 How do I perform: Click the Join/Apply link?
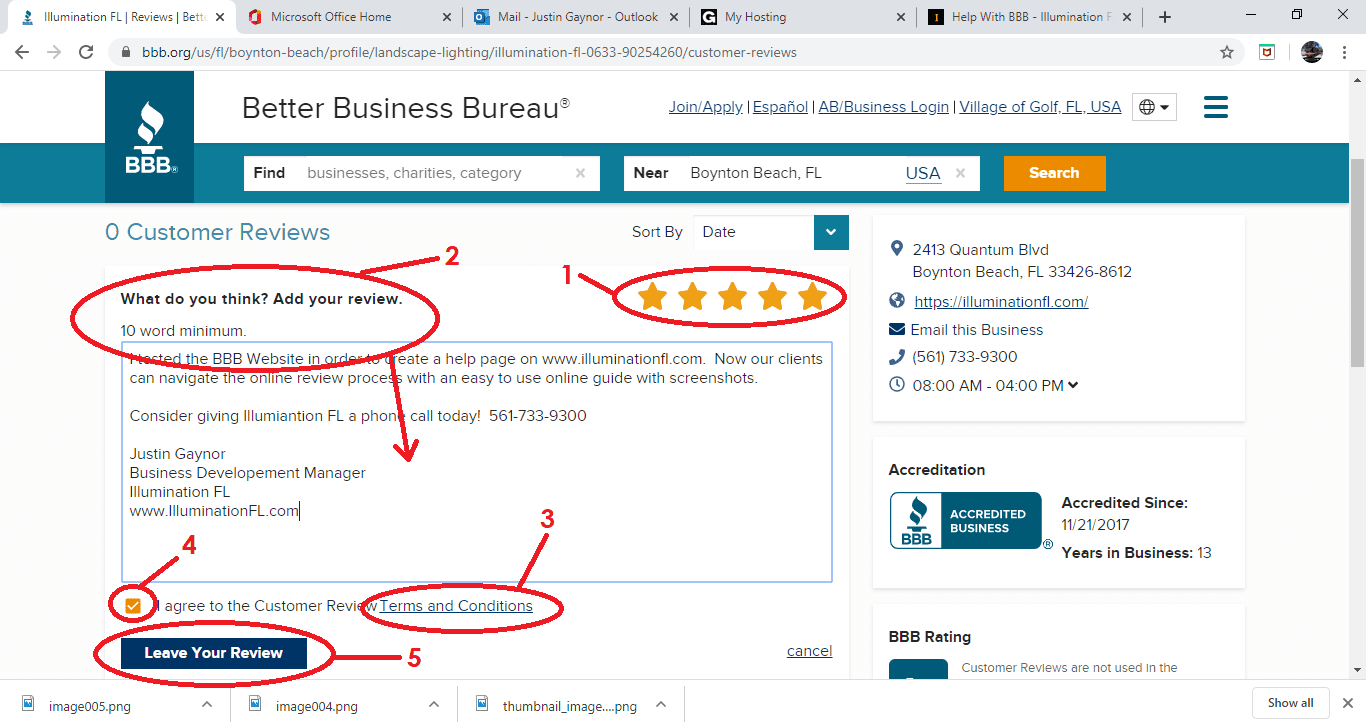point(706,107)
